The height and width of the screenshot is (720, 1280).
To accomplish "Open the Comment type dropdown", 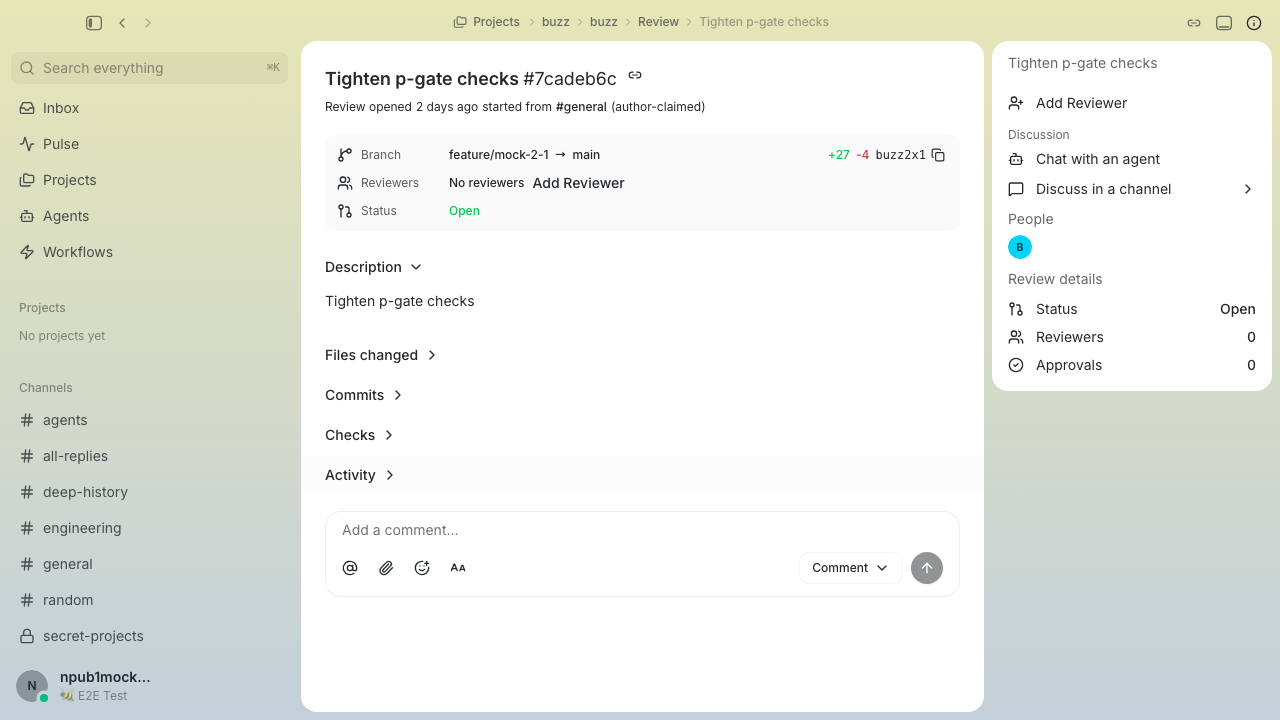I will 850,568.
